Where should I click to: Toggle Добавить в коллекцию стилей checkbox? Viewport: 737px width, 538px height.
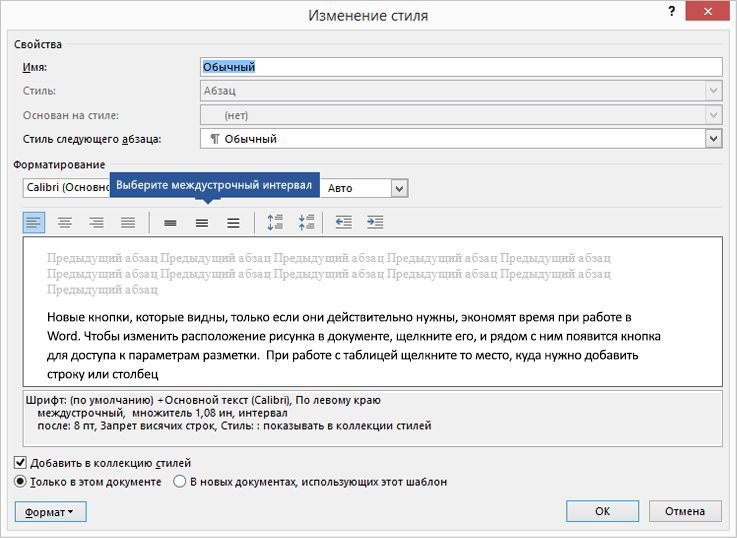pos(20,463)
